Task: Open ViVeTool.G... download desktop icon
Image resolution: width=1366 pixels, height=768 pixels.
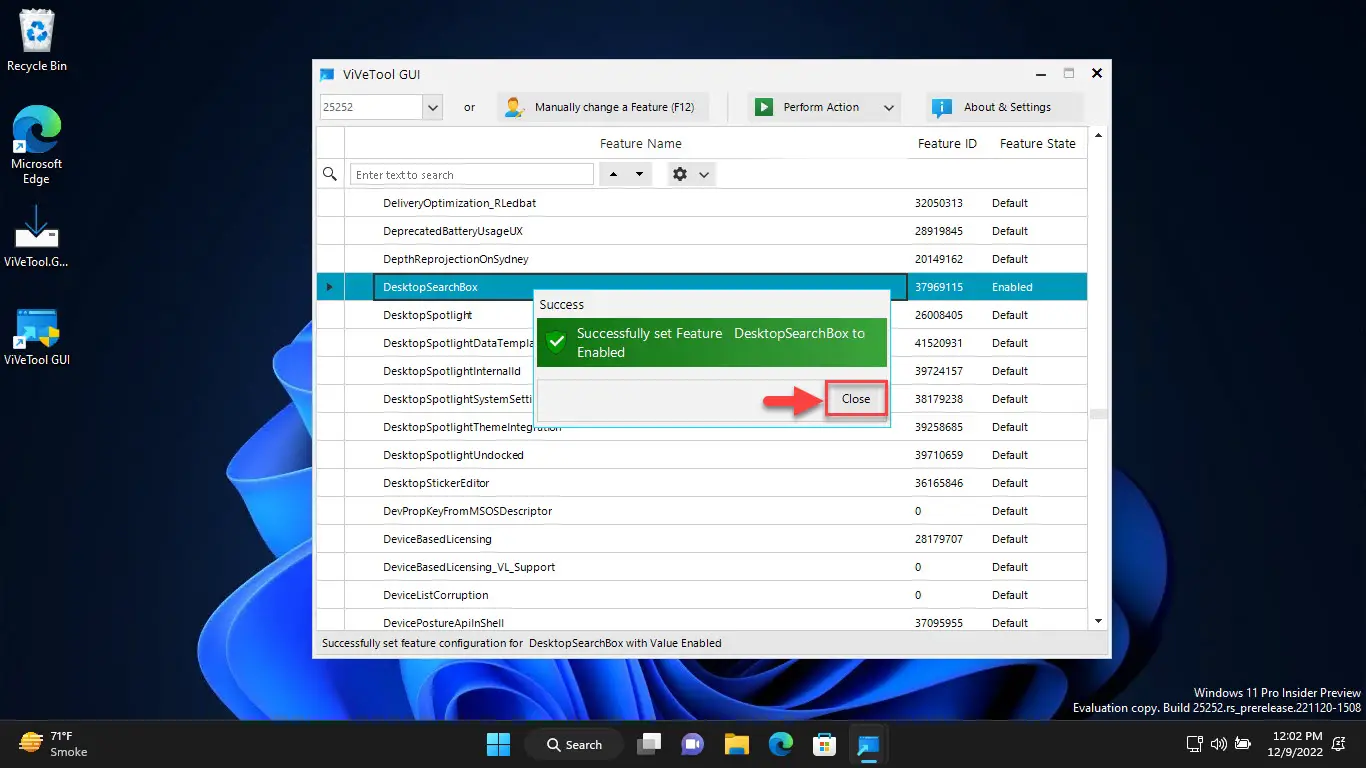Action: tap(37, 237)
